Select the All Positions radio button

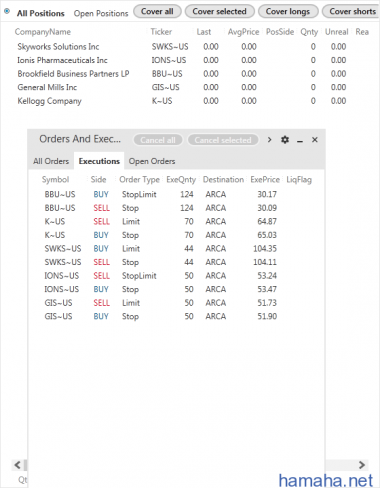[x=7, y=11]
